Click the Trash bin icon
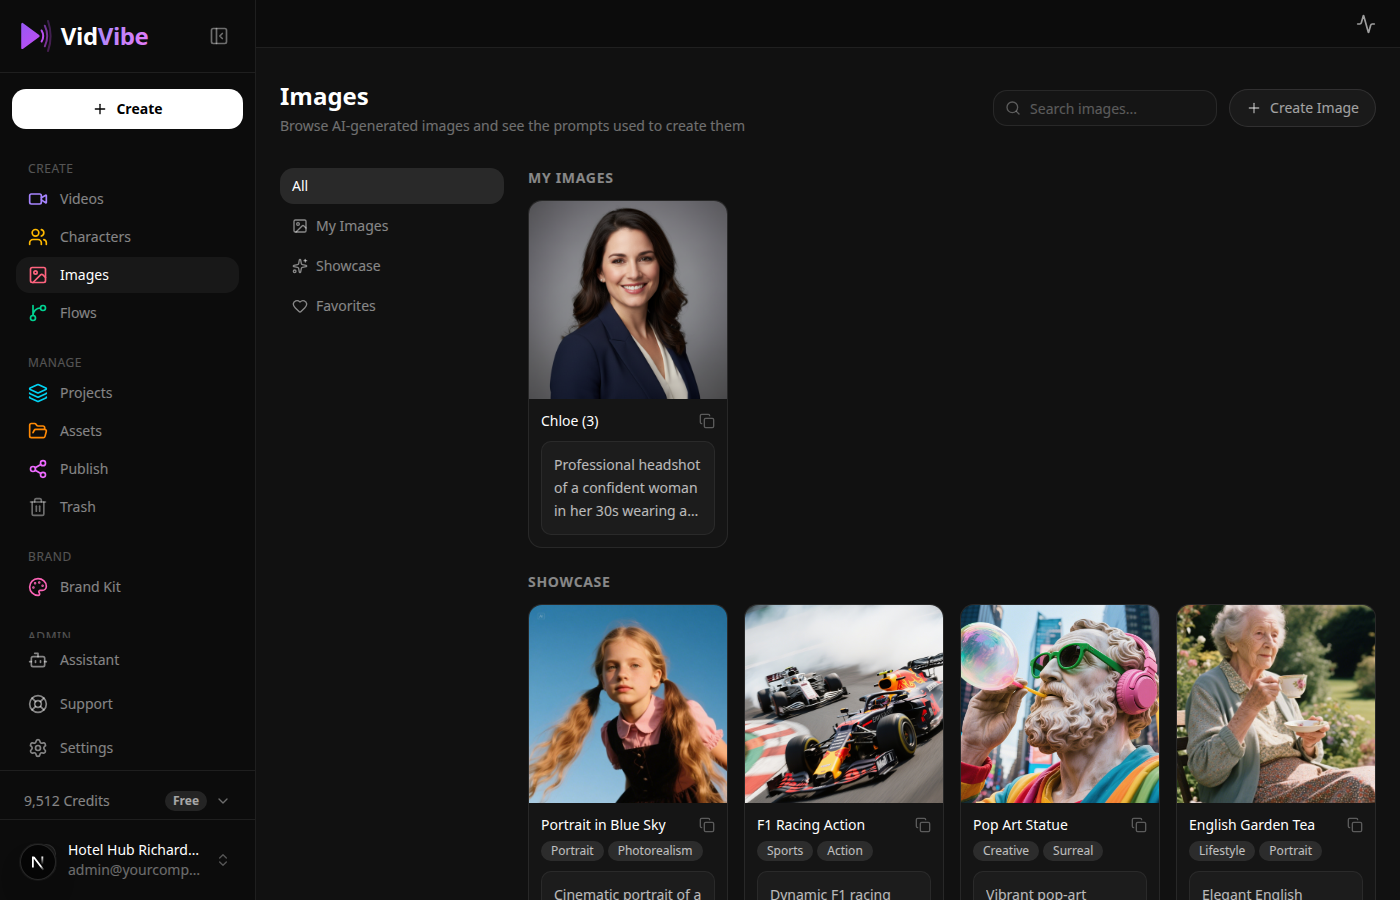The height and width of the screenshot is (900, 1400). click(38, 507)
